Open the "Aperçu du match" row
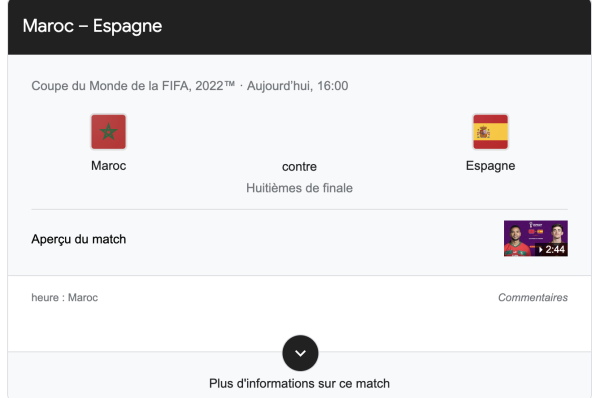600x398 pixels. click(299, 239)
